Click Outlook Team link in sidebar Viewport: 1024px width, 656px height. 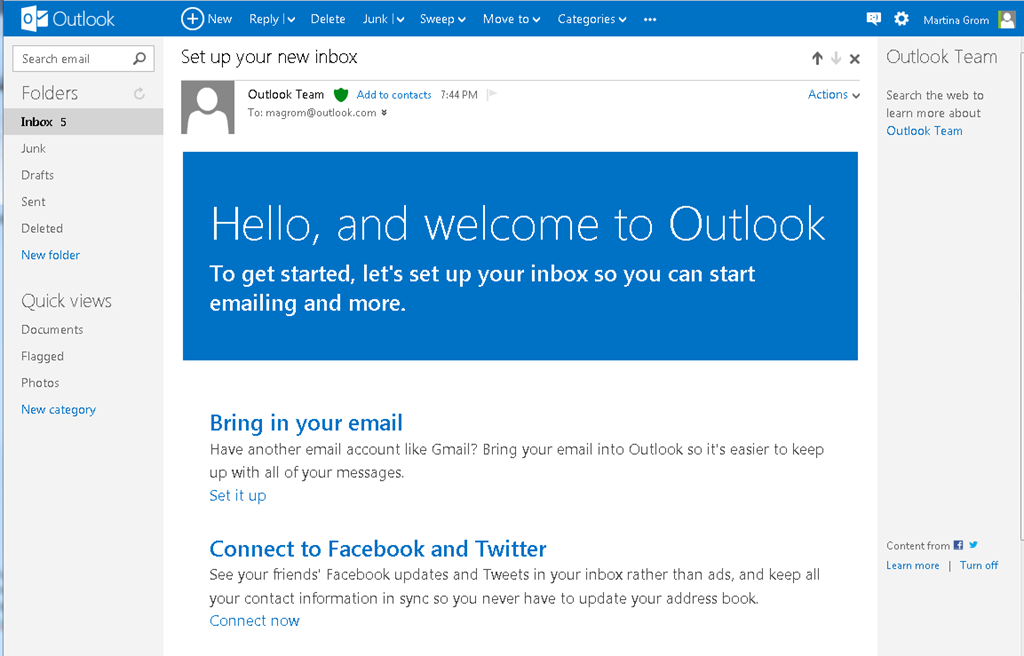[924, 131]
